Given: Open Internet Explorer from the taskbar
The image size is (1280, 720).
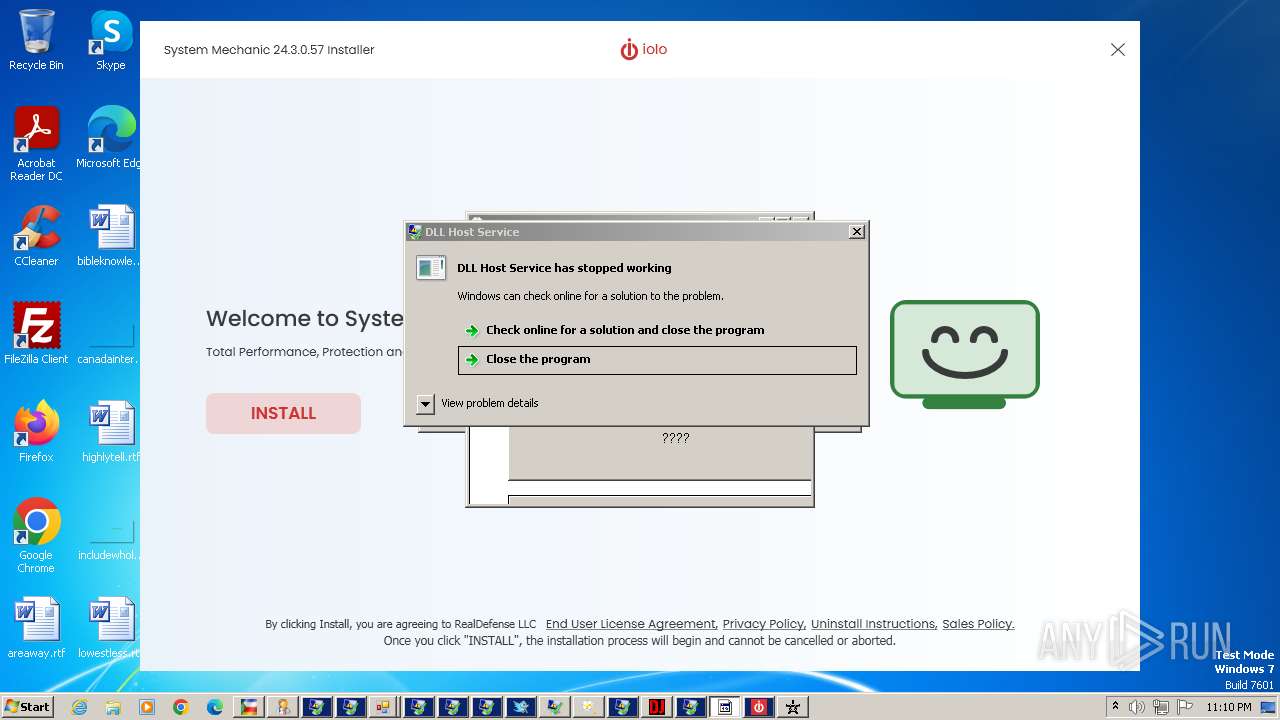Looking at the screenshot, I should point(80,707).
